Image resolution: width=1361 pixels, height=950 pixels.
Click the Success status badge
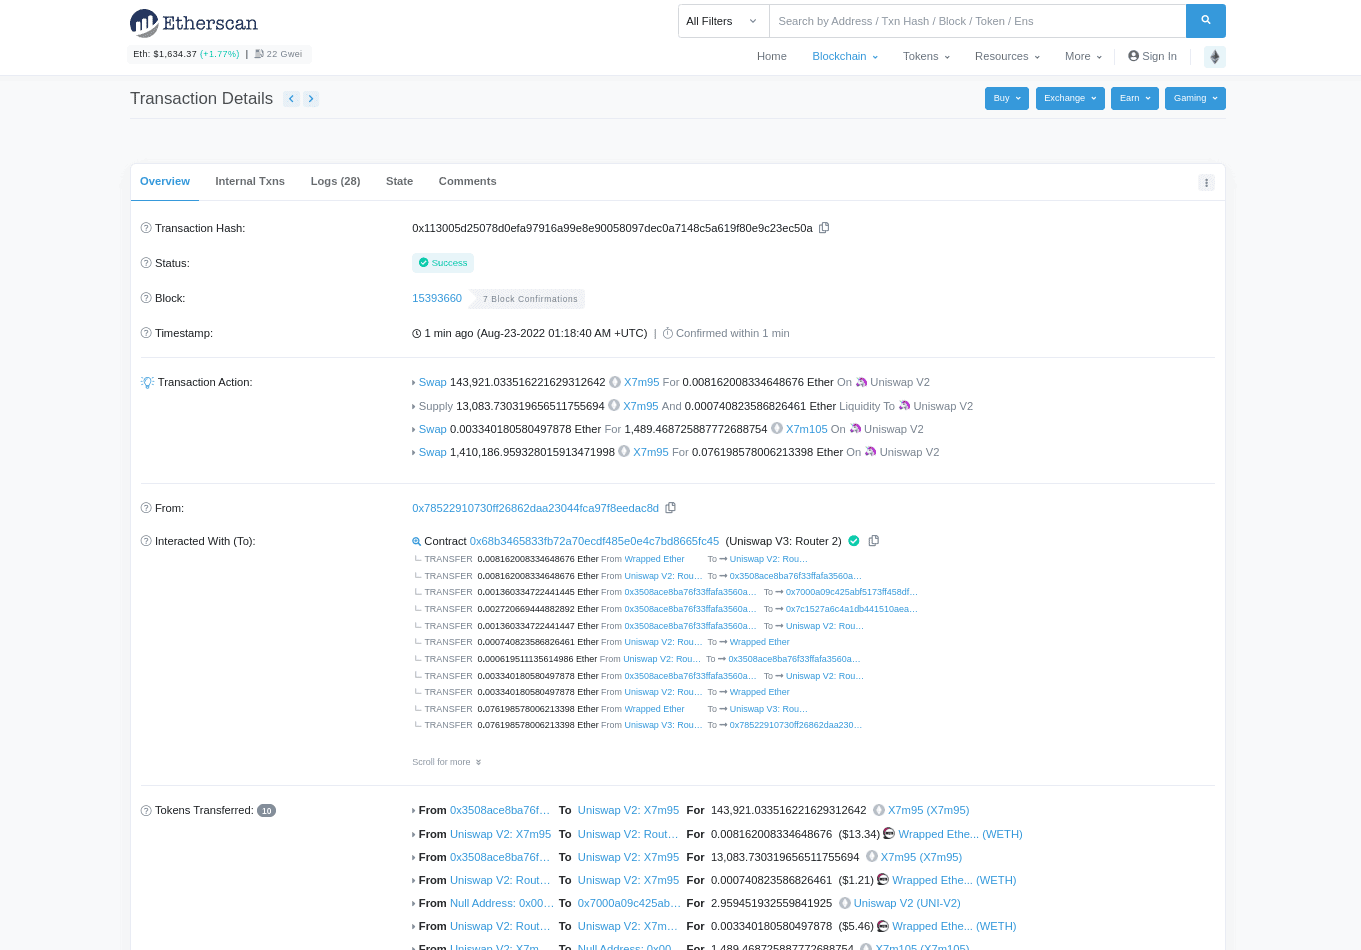pos(443,263)
